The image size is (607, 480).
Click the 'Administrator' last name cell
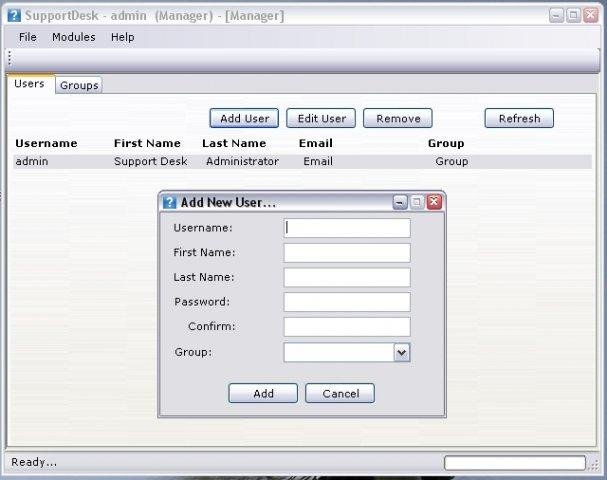point(242,161)
